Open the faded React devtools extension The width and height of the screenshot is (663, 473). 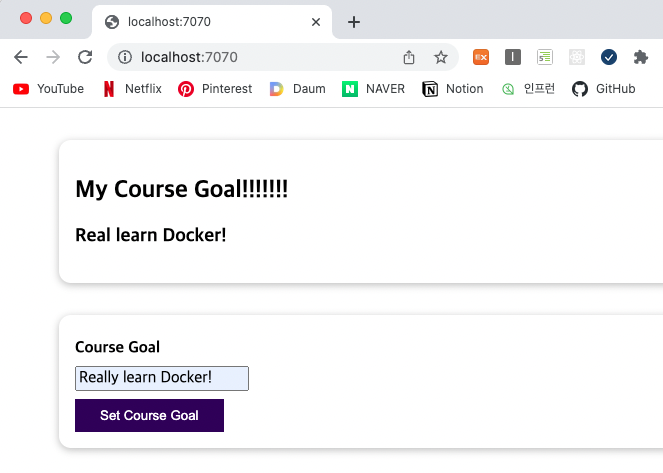click(577, 57)
